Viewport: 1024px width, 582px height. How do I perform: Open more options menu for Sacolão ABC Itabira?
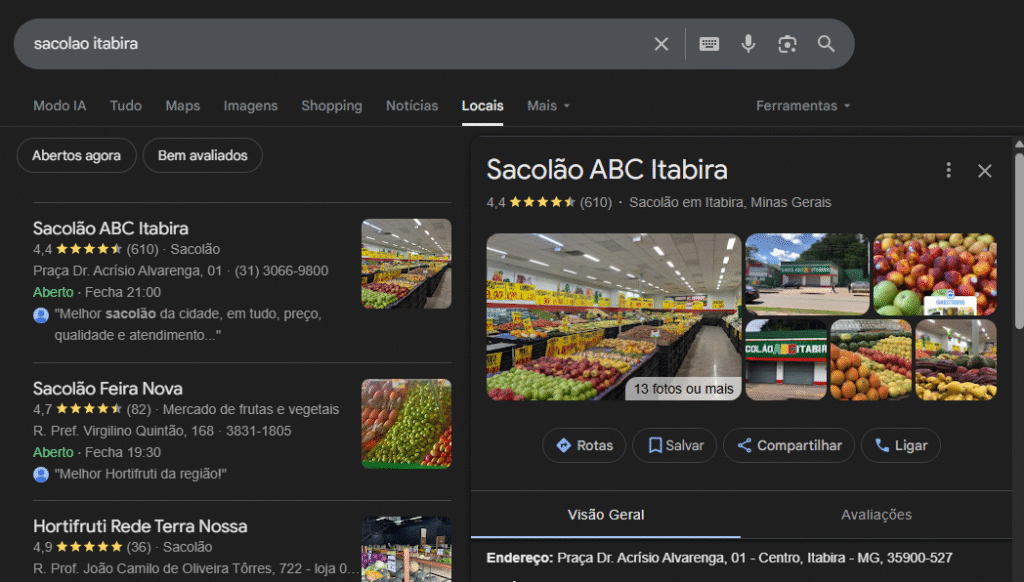click(949, 171)
